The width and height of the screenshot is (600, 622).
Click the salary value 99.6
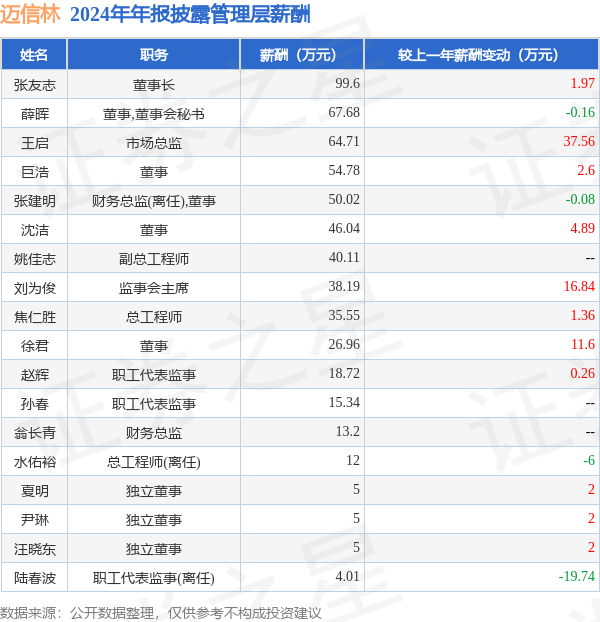[347, 83]
